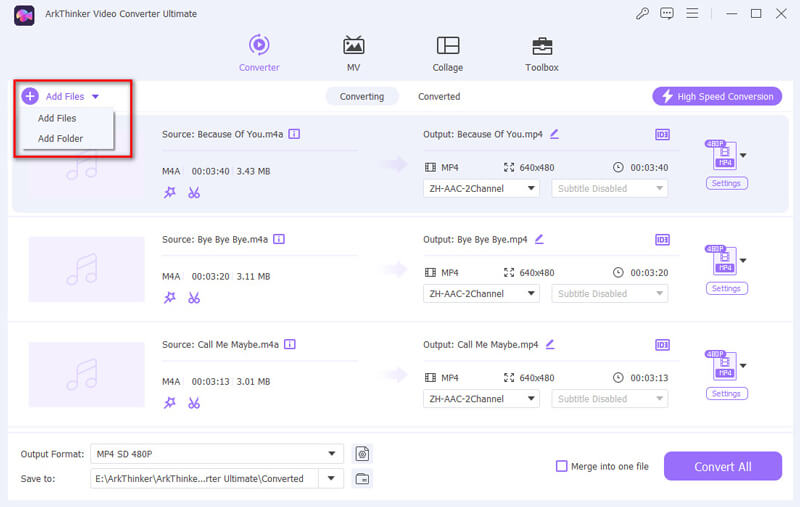Open the MP4 format icon for Bye Bye Bye

coord(721,260)
